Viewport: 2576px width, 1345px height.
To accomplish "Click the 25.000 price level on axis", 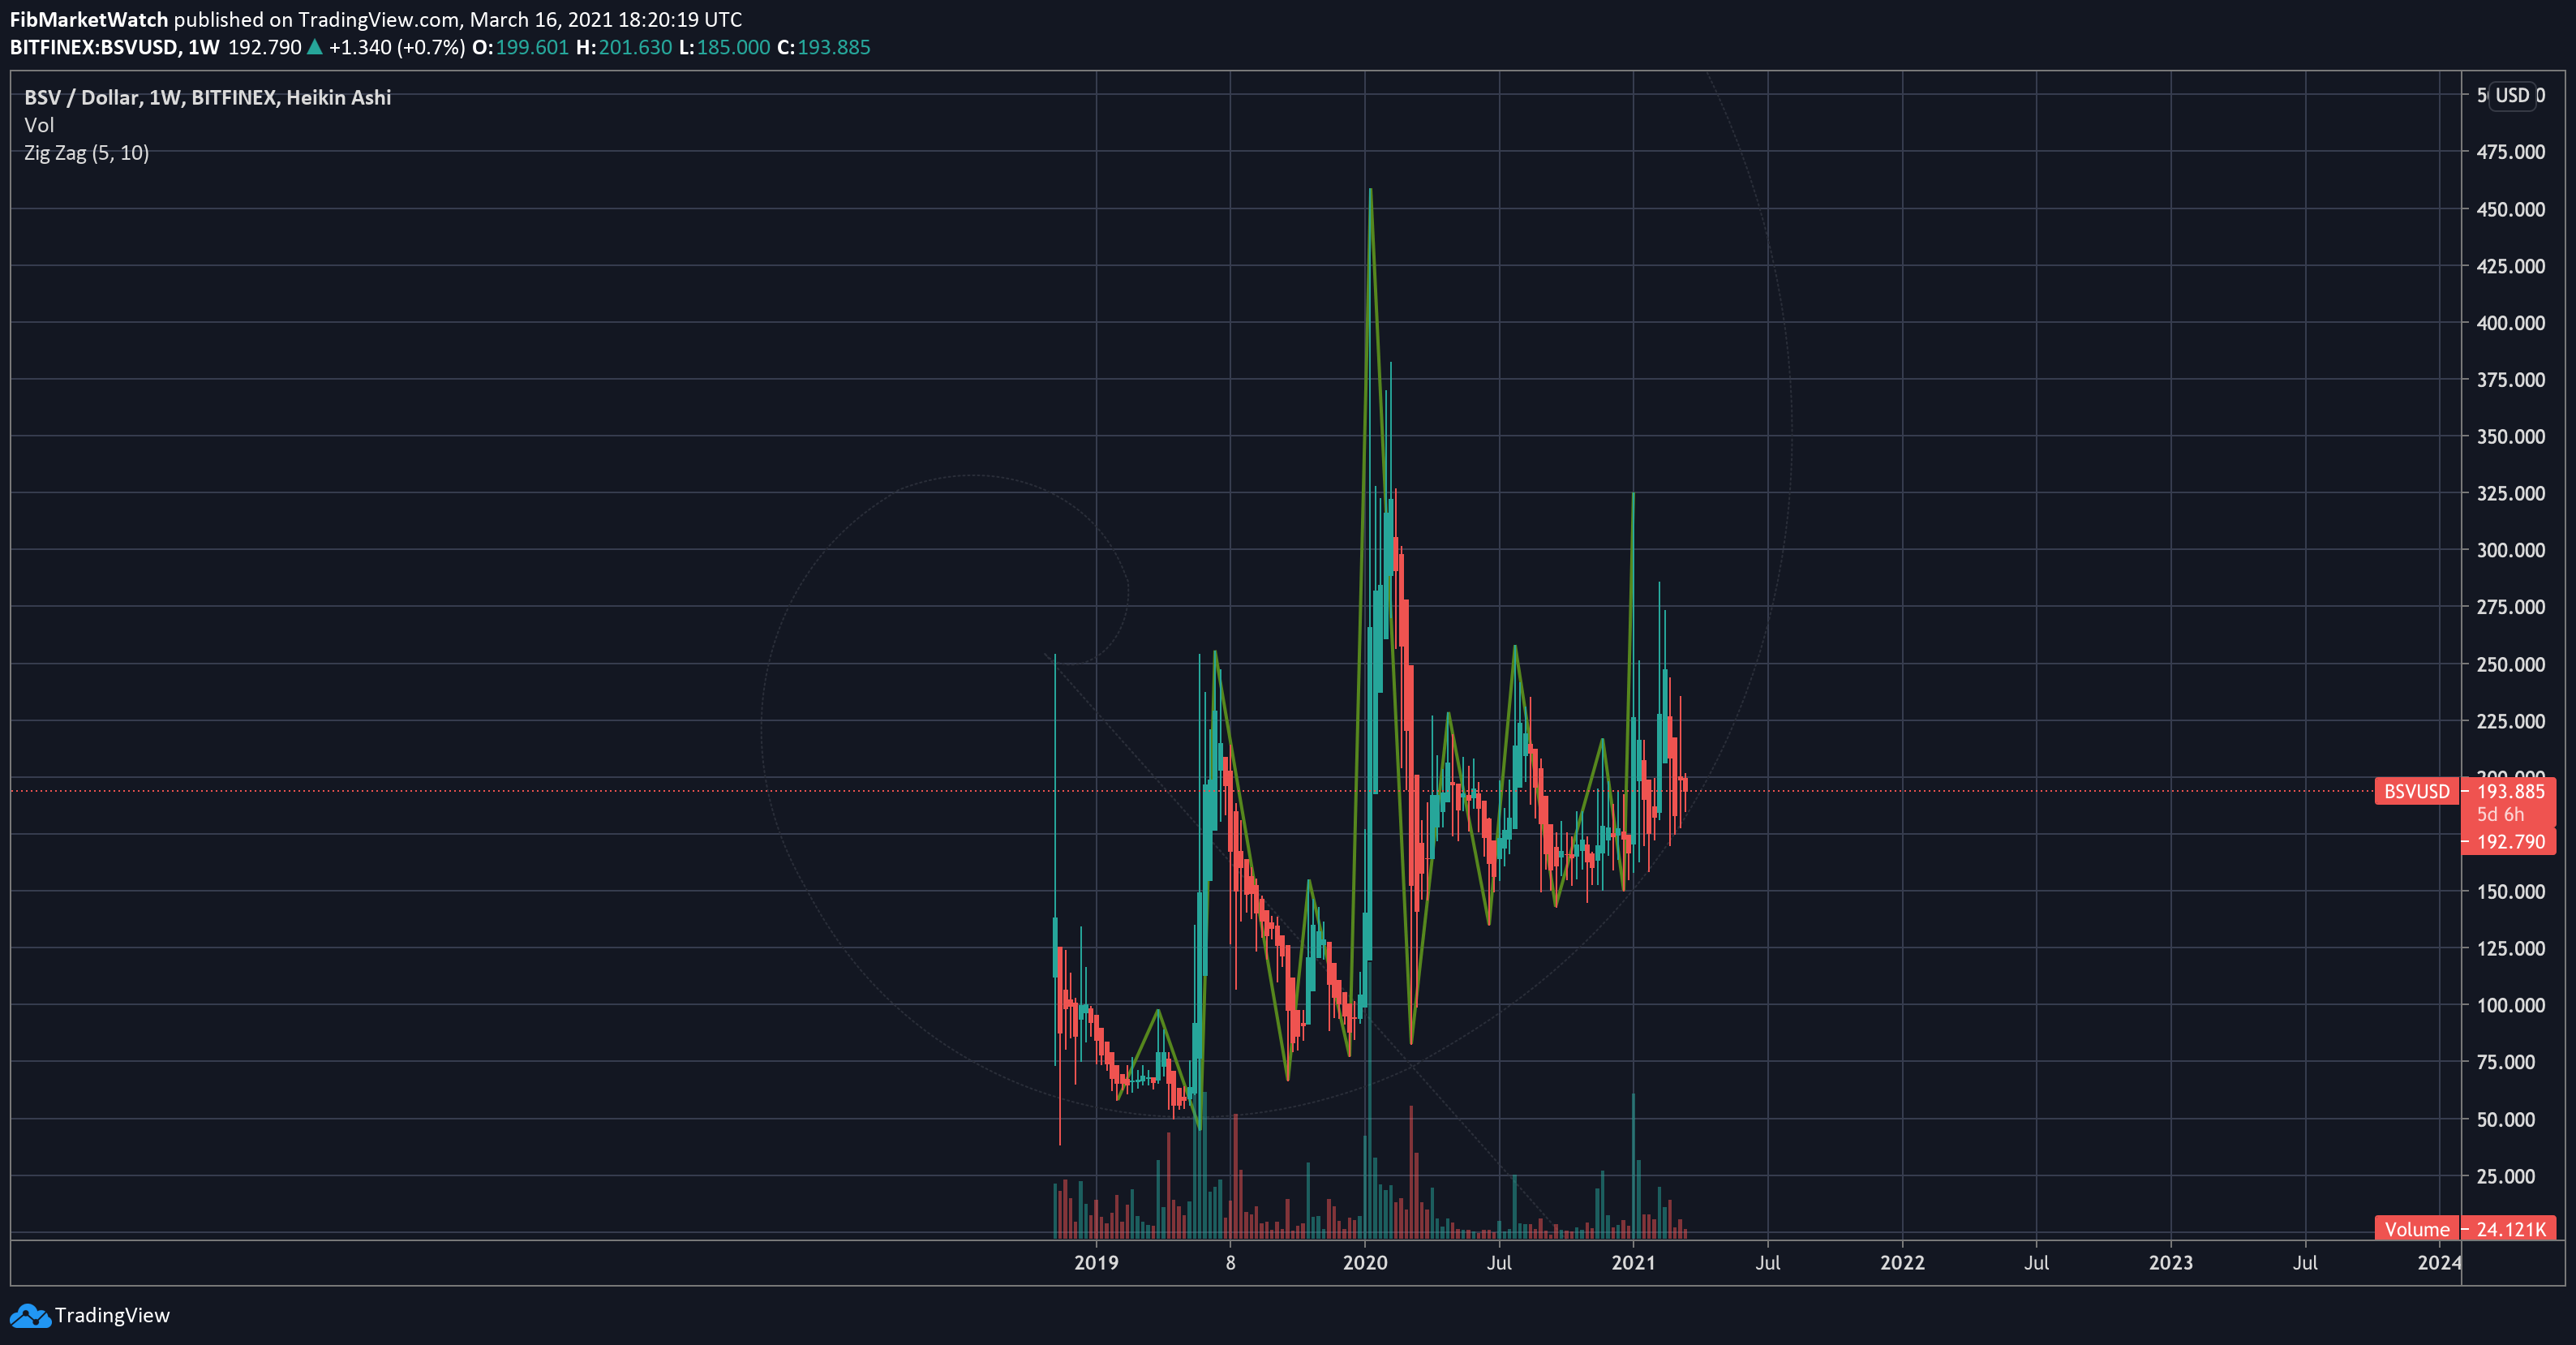I will [x=2506, y=1176].
